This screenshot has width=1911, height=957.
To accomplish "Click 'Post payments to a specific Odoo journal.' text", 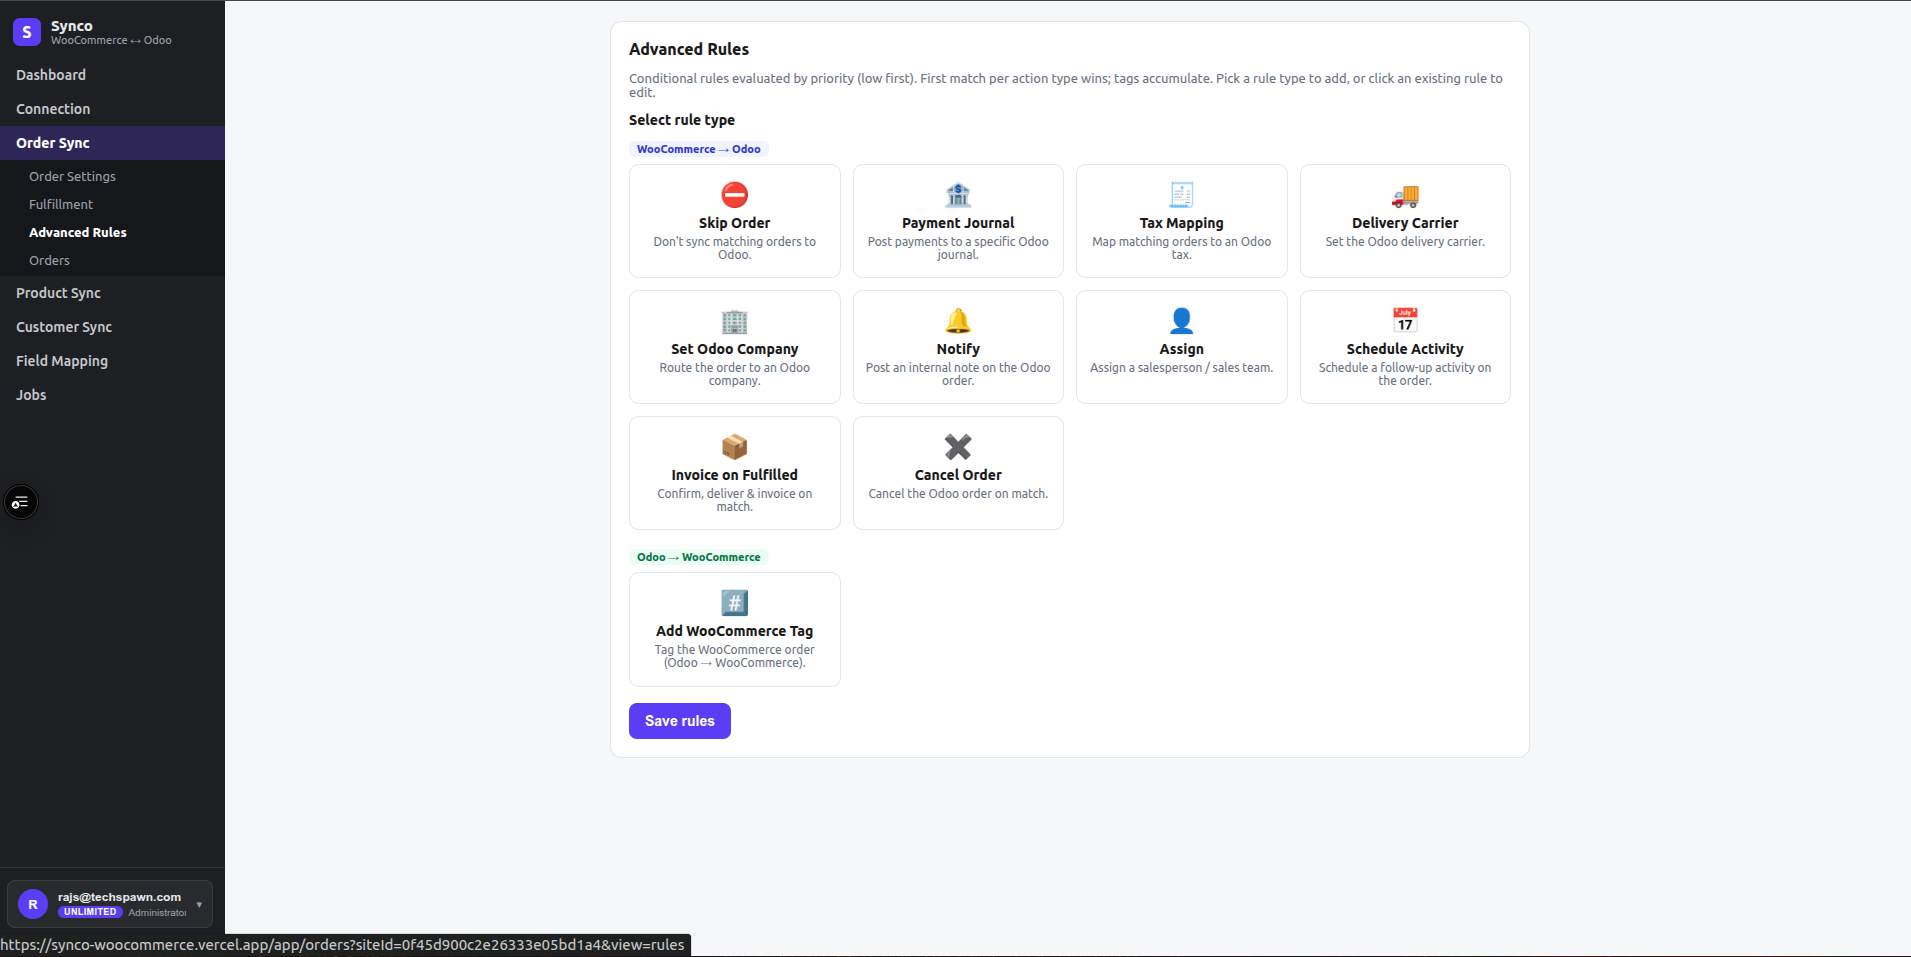I will pyautogui.click(x=958, y=248).
